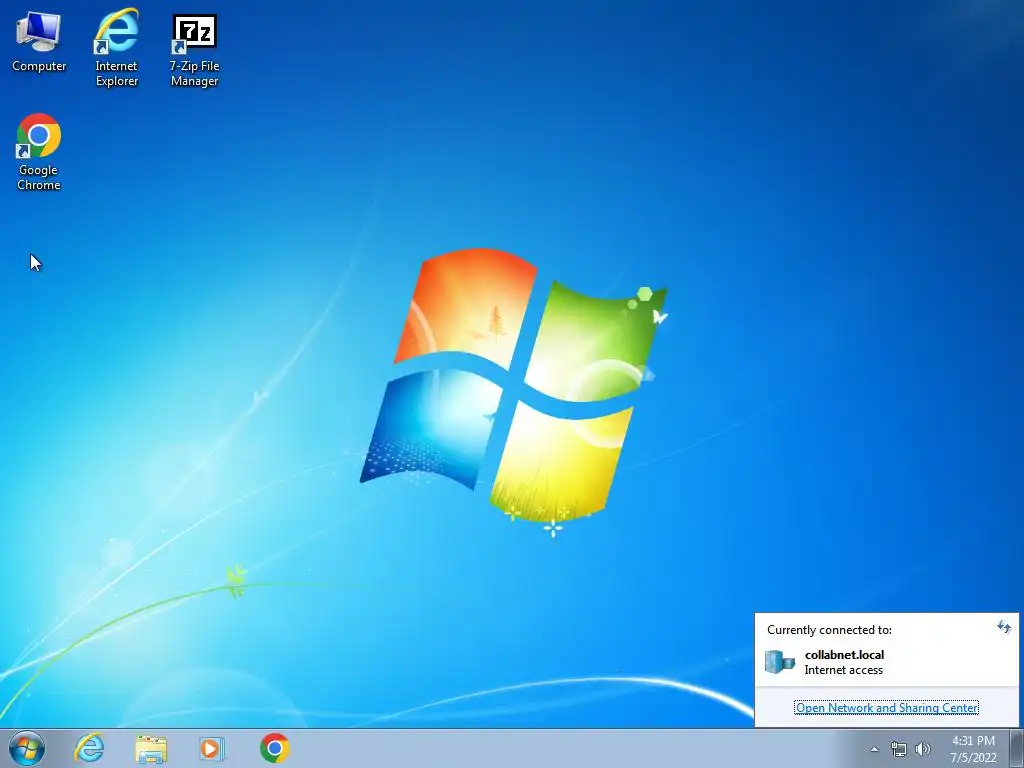Viewport: 1024px width, 768px height.
Task: Show hidden icons in system tray
Action: point(874,749)
